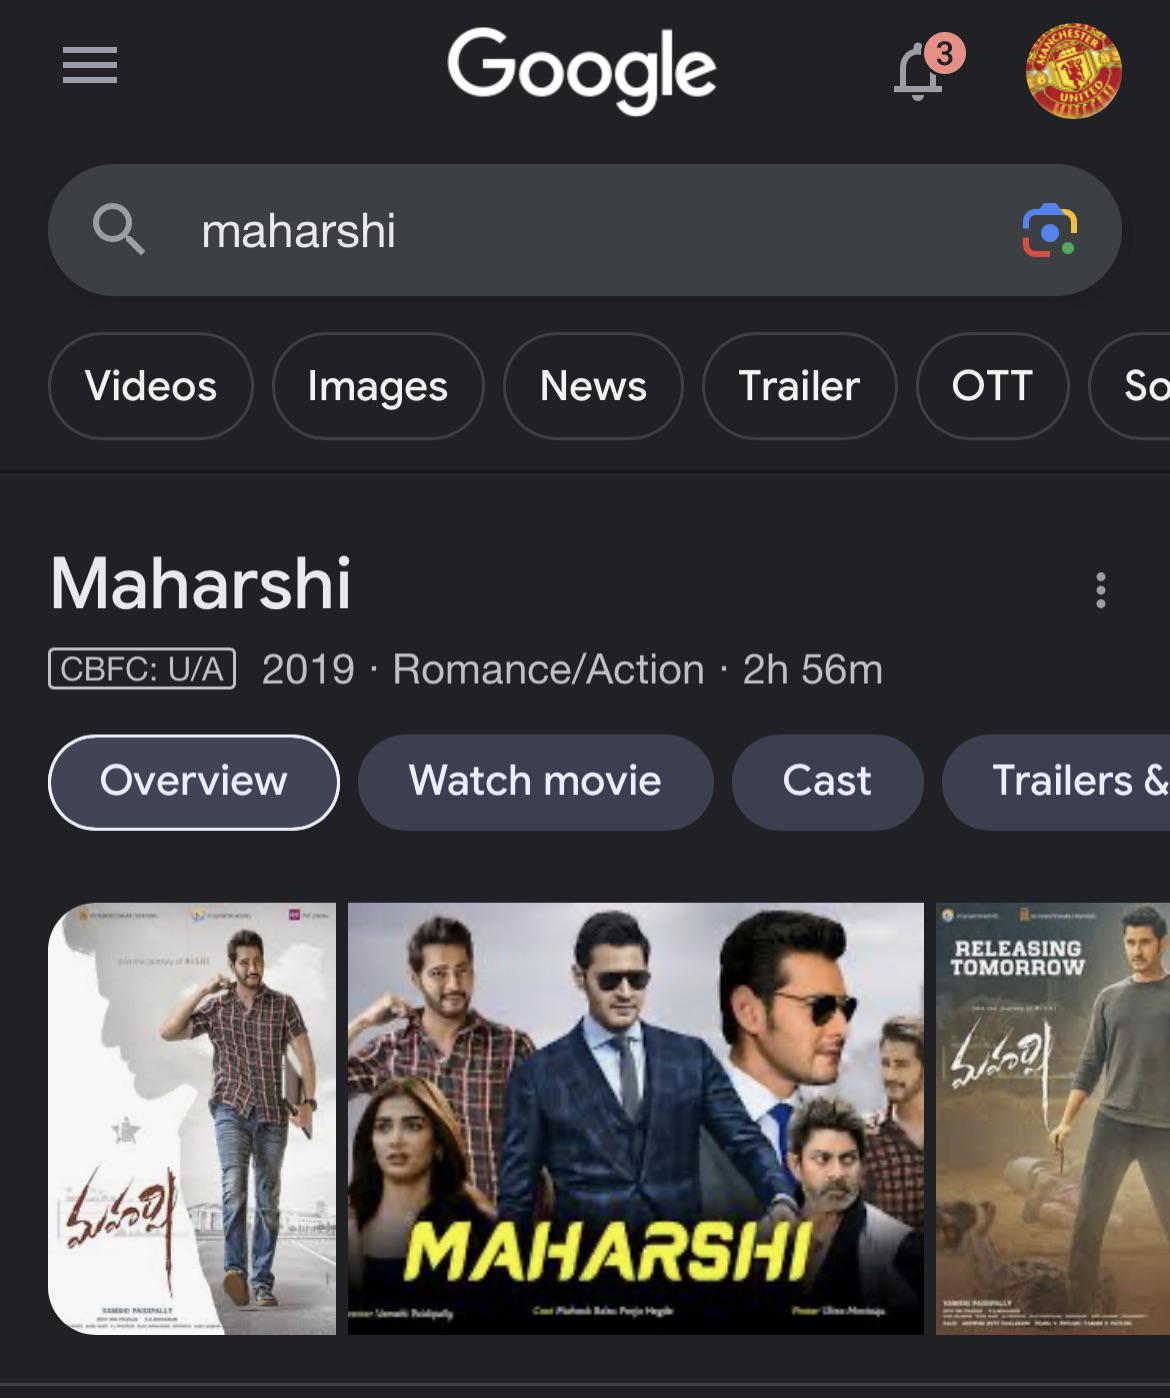1170x1398 pixels.
Task: Select the Overview tab
Action: pyautogui.click(x=194, y=782)
